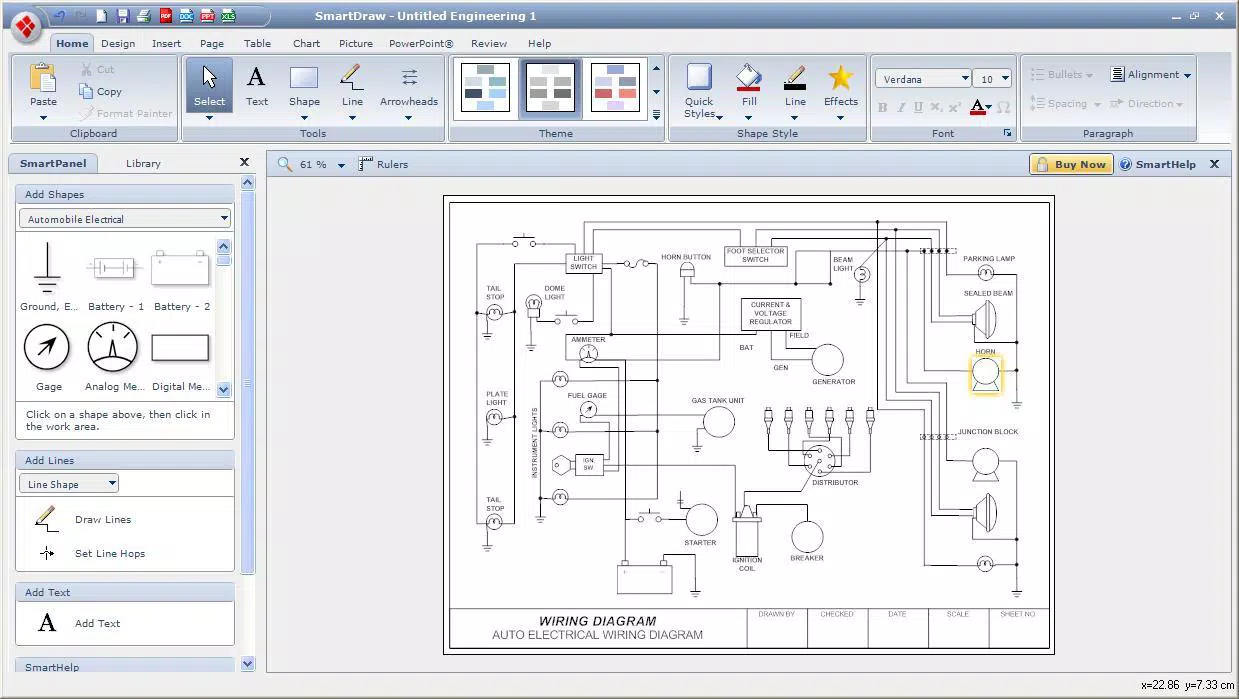This screenshot has width=1239, height=699.
Task: Open Quick Styles
Action: pos(699,90)
